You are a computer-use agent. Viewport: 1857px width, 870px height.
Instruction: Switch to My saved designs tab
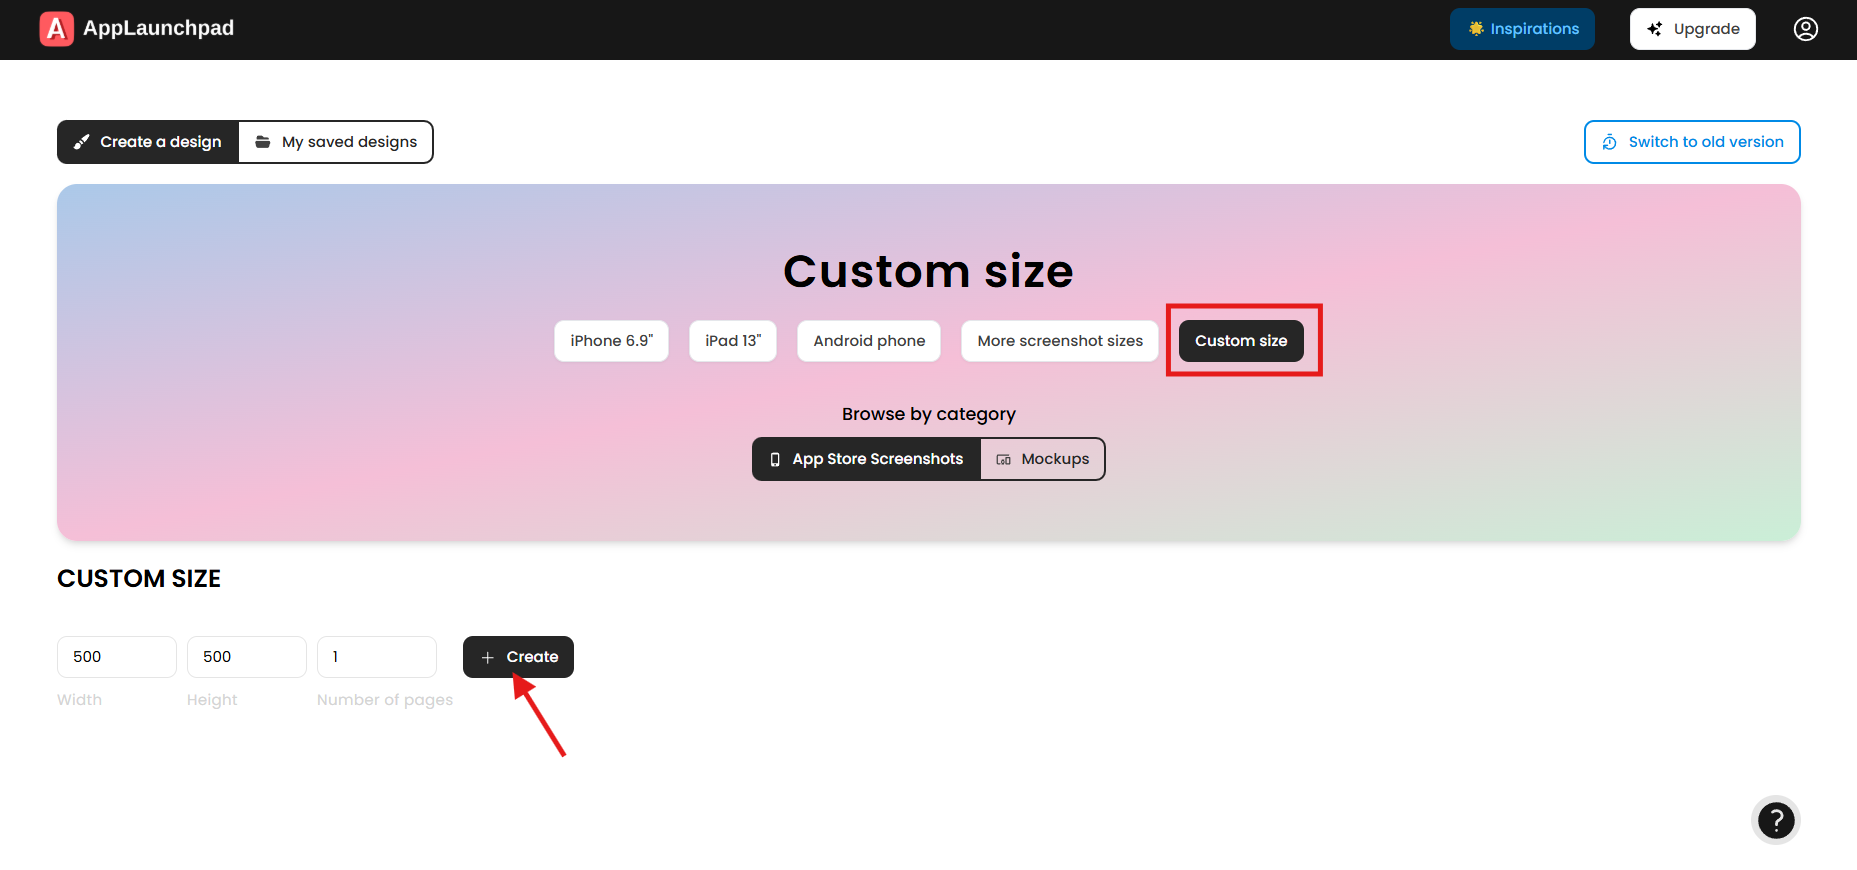click(336, 142)
